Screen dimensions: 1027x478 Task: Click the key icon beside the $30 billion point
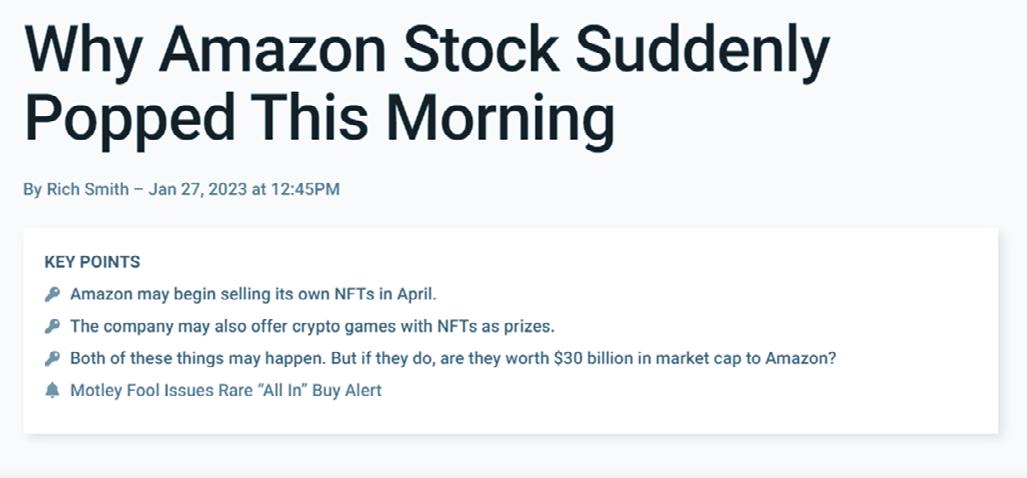click(x=52, y=358)
